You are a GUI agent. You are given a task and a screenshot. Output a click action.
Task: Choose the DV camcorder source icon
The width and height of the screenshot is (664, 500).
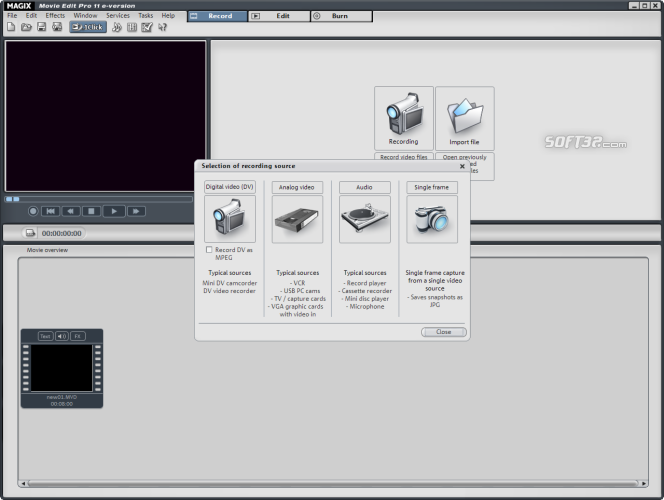click(230, 219)
